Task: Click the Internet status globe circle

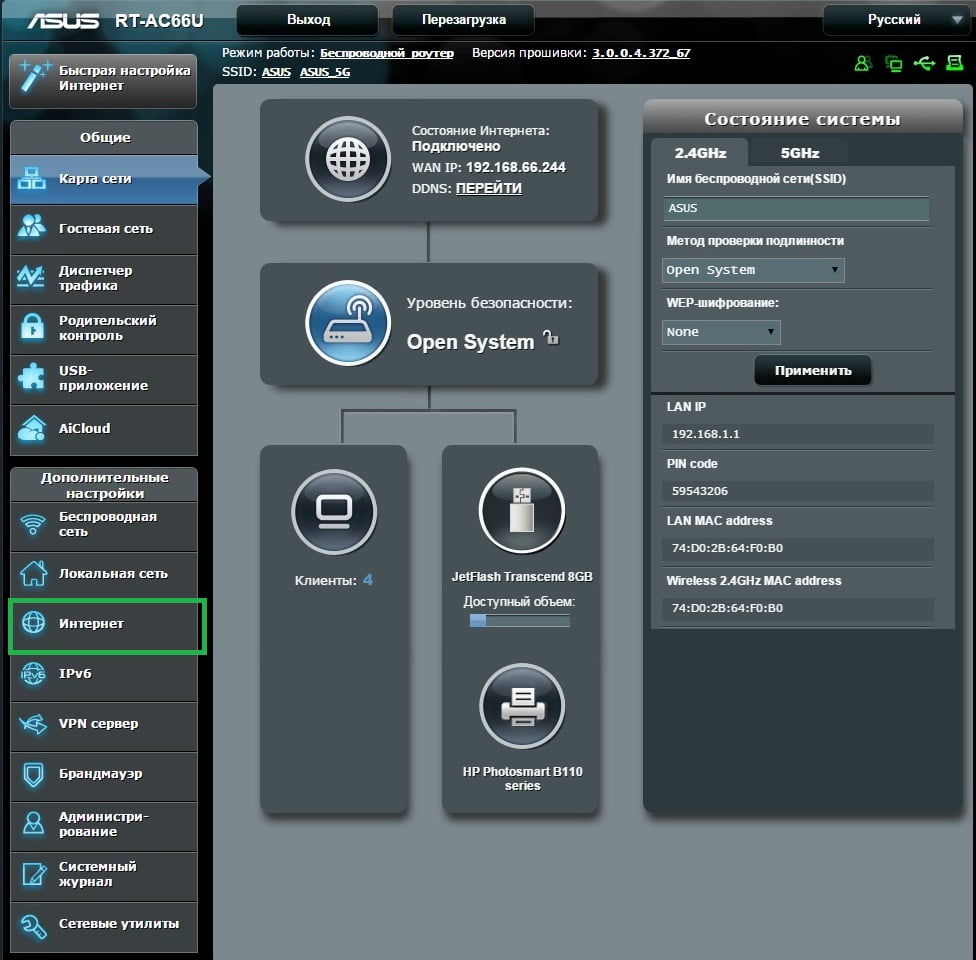Action: coord(348,159)
